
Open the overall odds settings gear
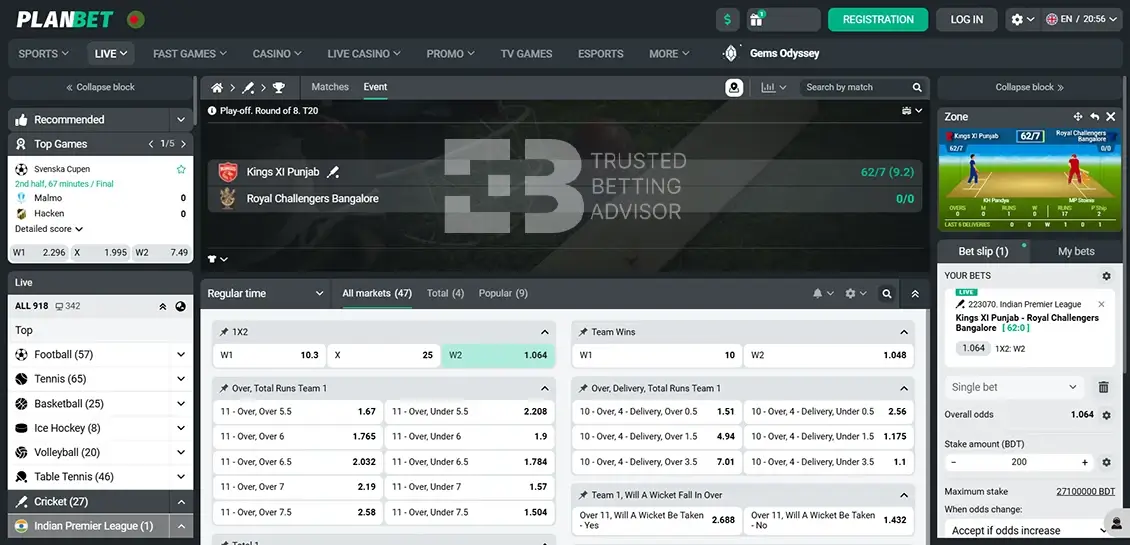tap(1106, 415)
